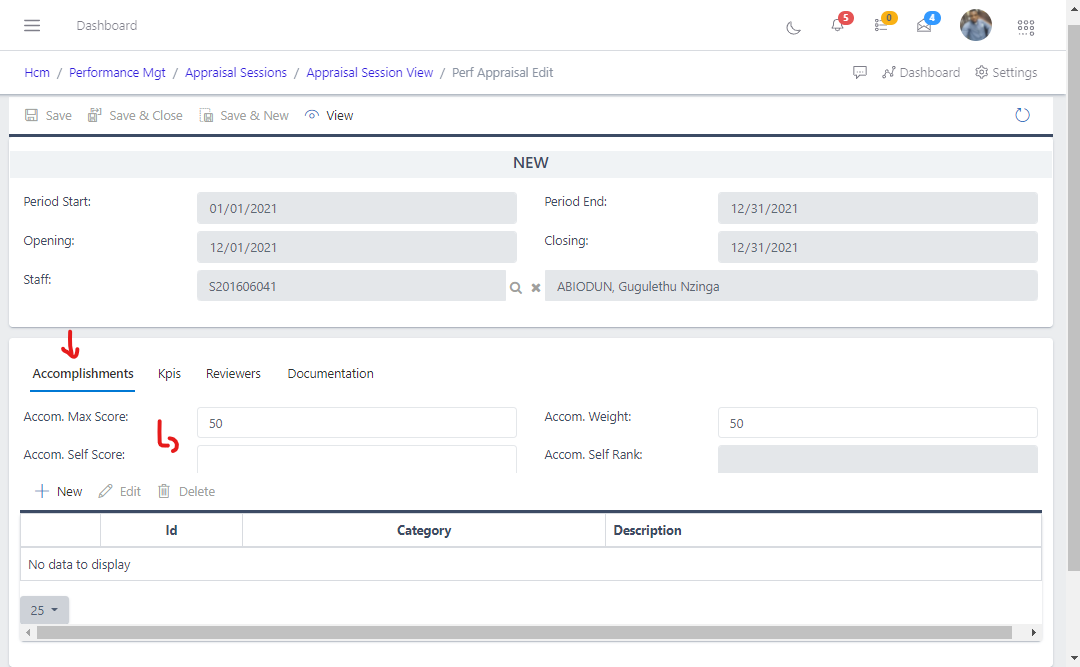Open the hamburger navigation menu
Viewport: 1080px width, 667px height.
(x=32, y=25)
